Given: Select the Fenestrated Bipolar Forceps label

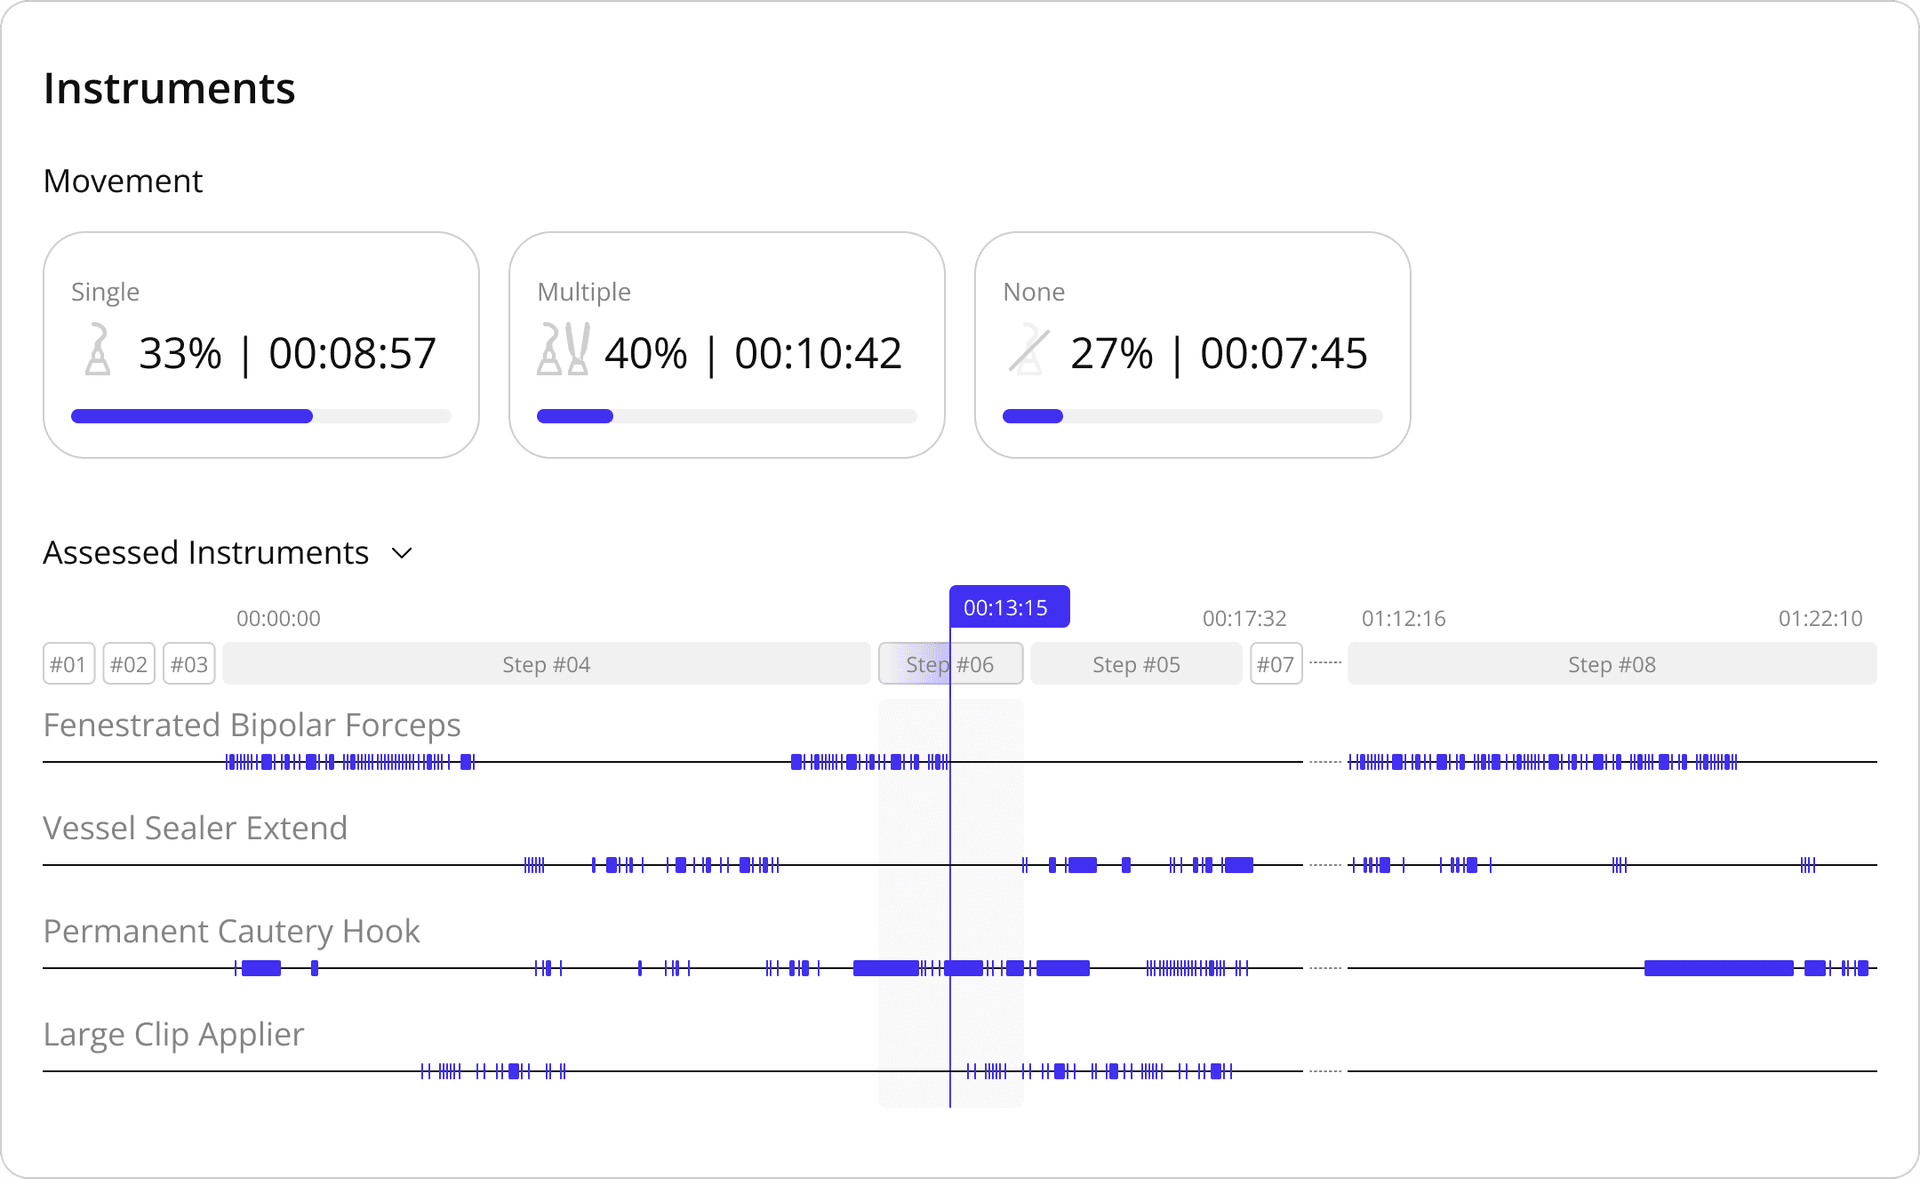Looking at the screenshot, I should coord(251,725).
